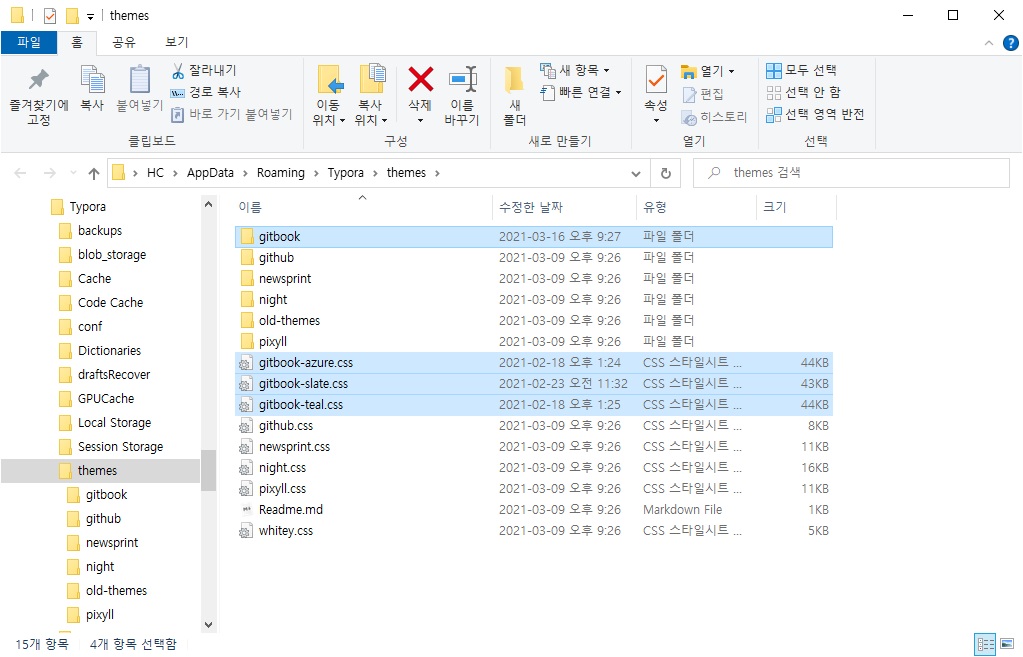Screen dimensions: 1023x657
Task: Select the whitey.css file
Action: click(x=533, y=530)
